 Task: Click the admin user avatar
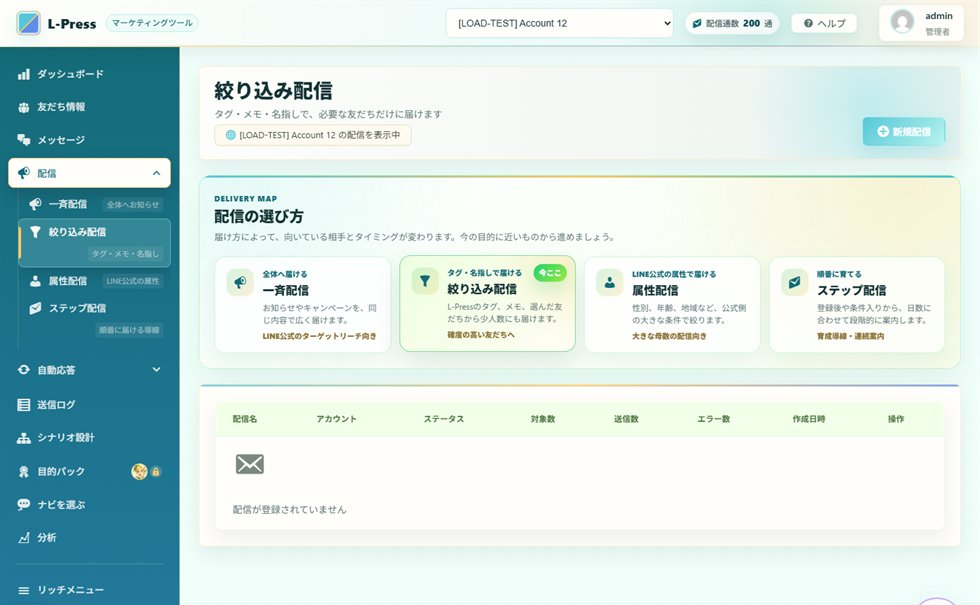pyautogui.click(x=902, y=22)
